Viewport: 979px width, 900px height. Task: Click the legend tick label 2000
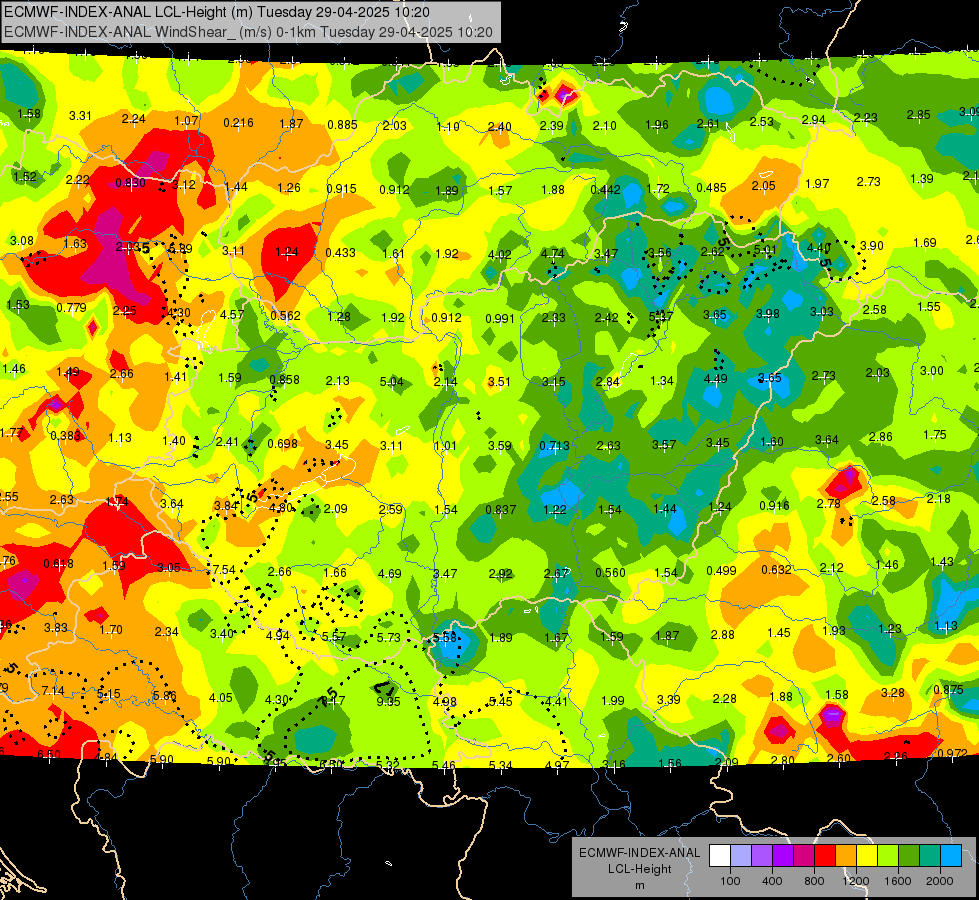(940, 881)
